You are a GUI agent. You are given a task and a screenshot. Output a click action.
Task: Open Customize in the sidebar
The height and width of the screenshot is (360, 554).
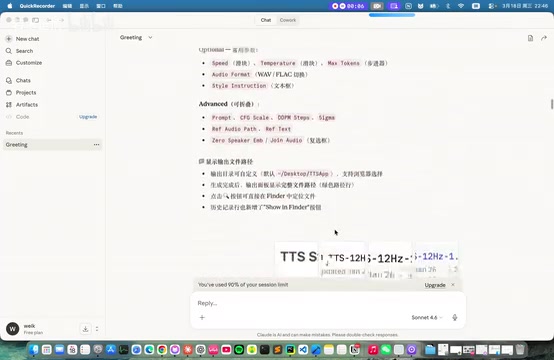(x=24, y=63)
